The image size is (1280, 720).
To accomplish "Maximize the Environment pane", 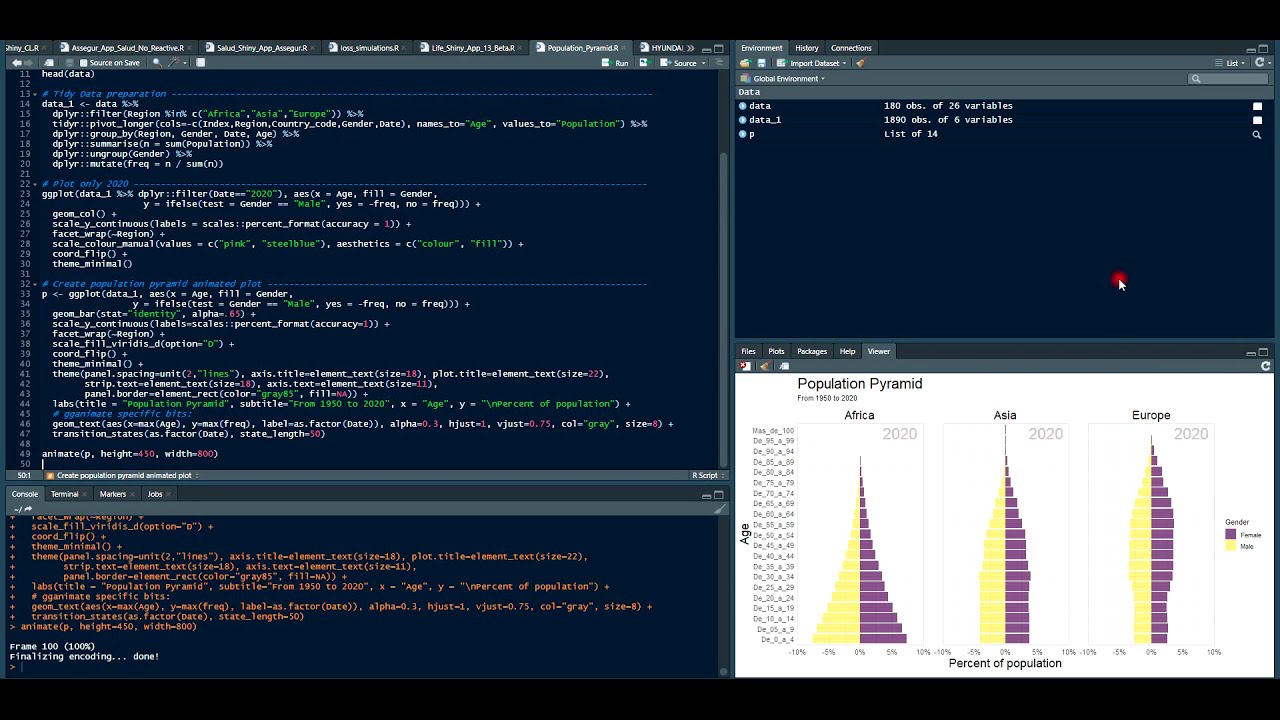I will 1263,48.
